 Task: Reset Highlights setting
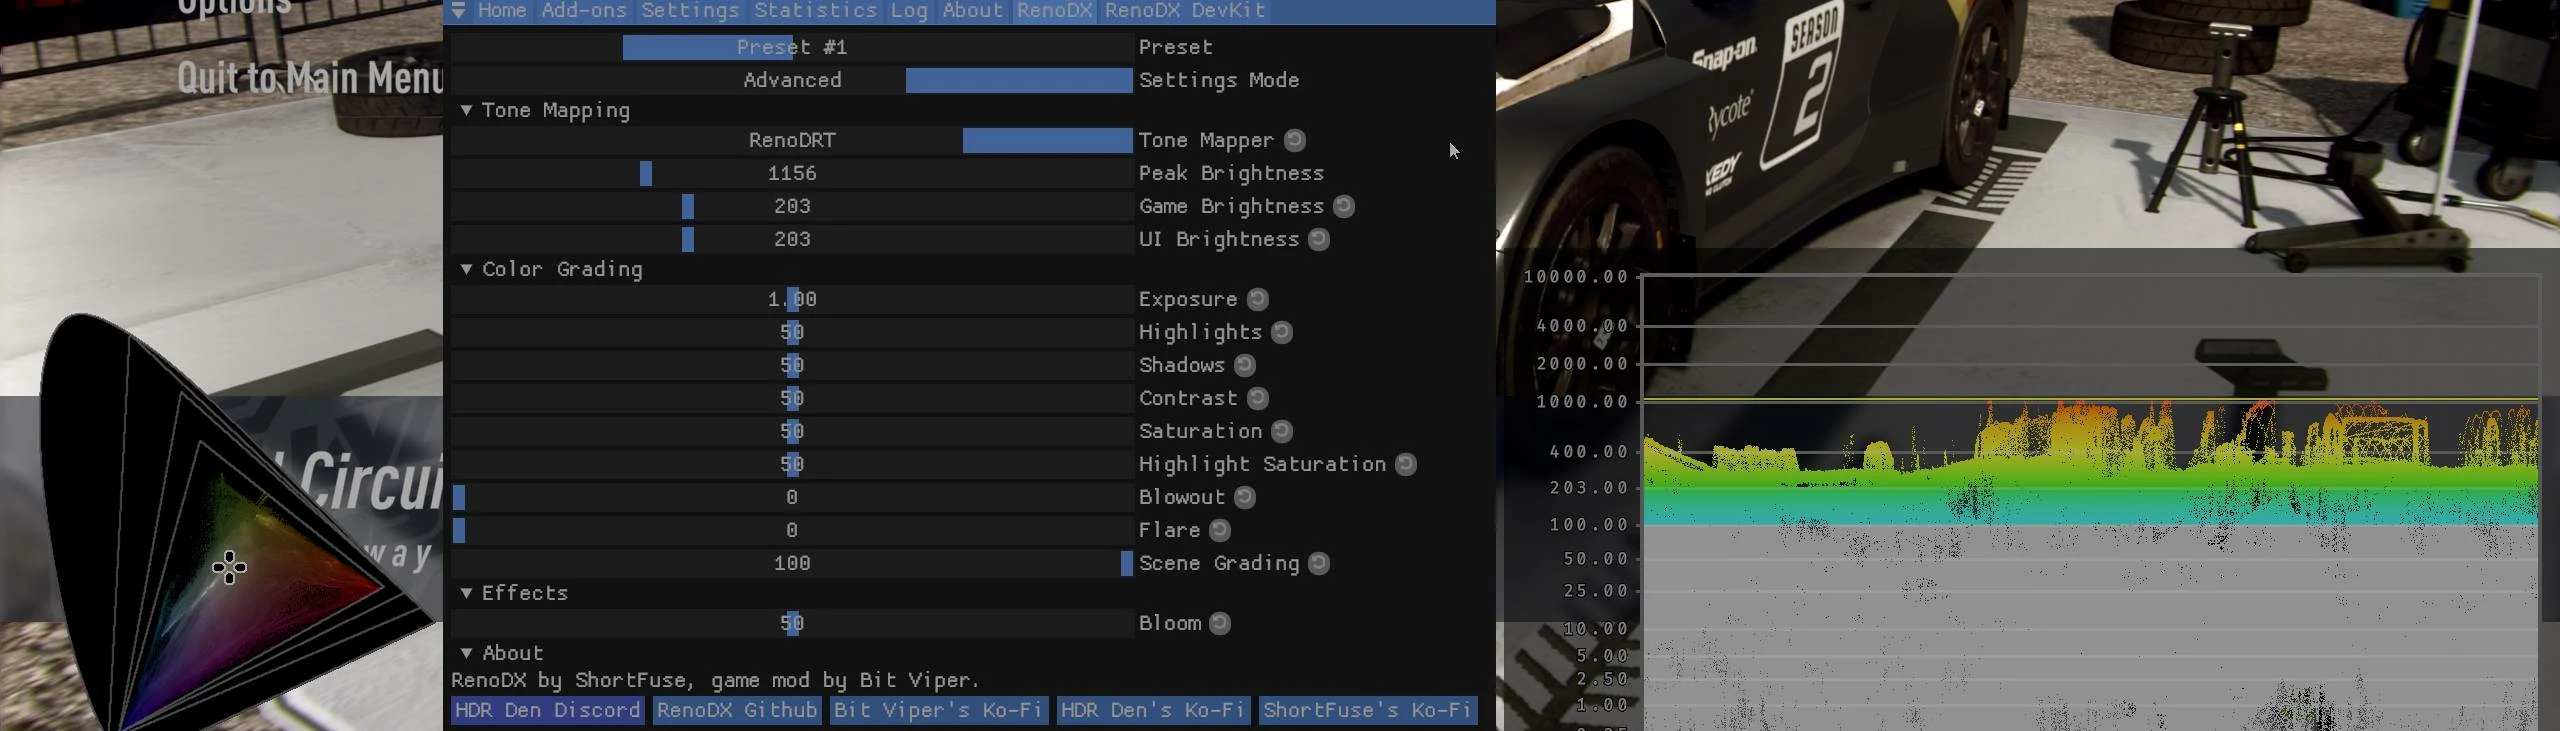(x=1282, y=332)
